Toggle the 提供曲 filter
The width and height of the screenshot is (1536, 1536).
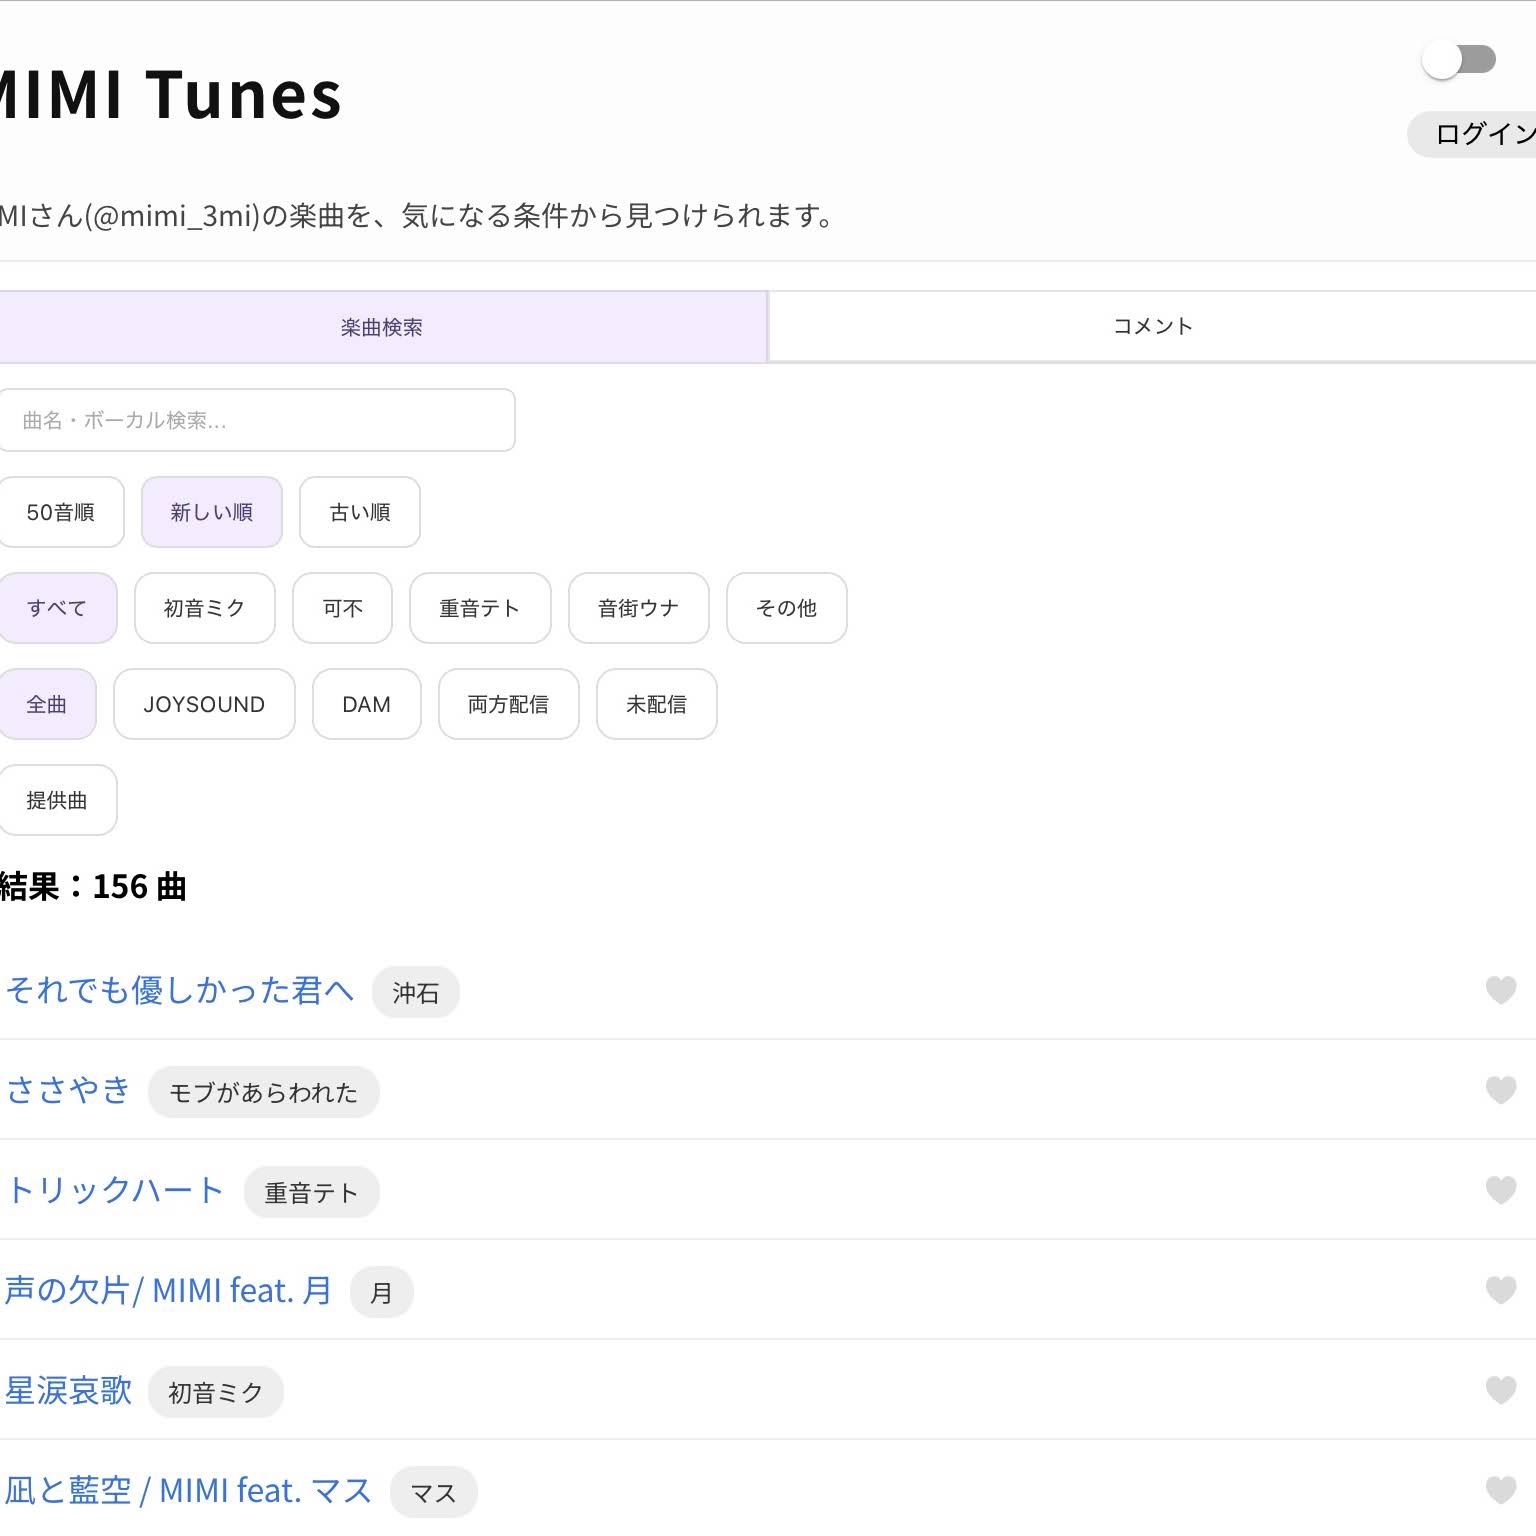(x=57, y=800)
